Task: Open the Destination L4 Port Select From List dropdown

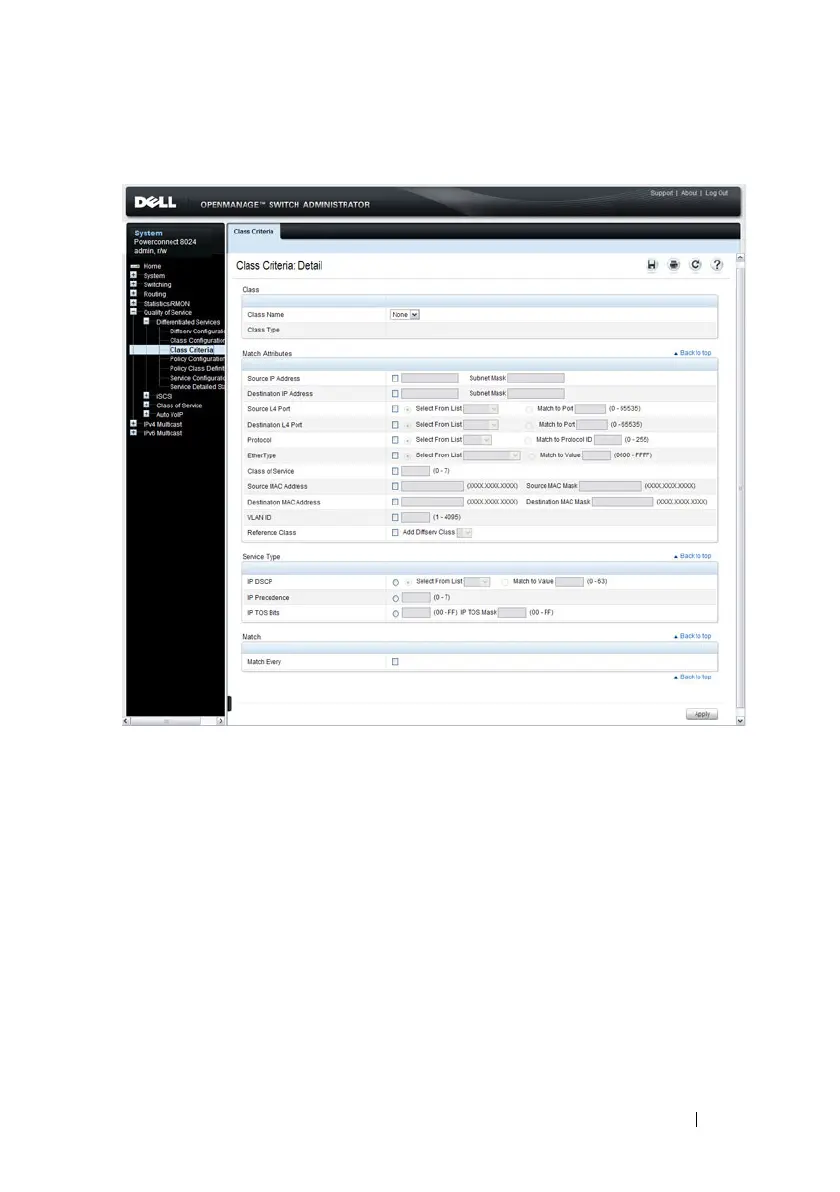Action: pyautogui.click(x=480, y=425)
